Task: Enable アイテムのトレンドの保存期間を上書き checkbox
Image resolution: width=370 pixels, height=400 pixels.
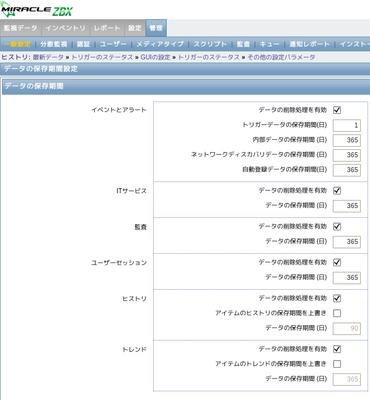Action: pos(337,364)
